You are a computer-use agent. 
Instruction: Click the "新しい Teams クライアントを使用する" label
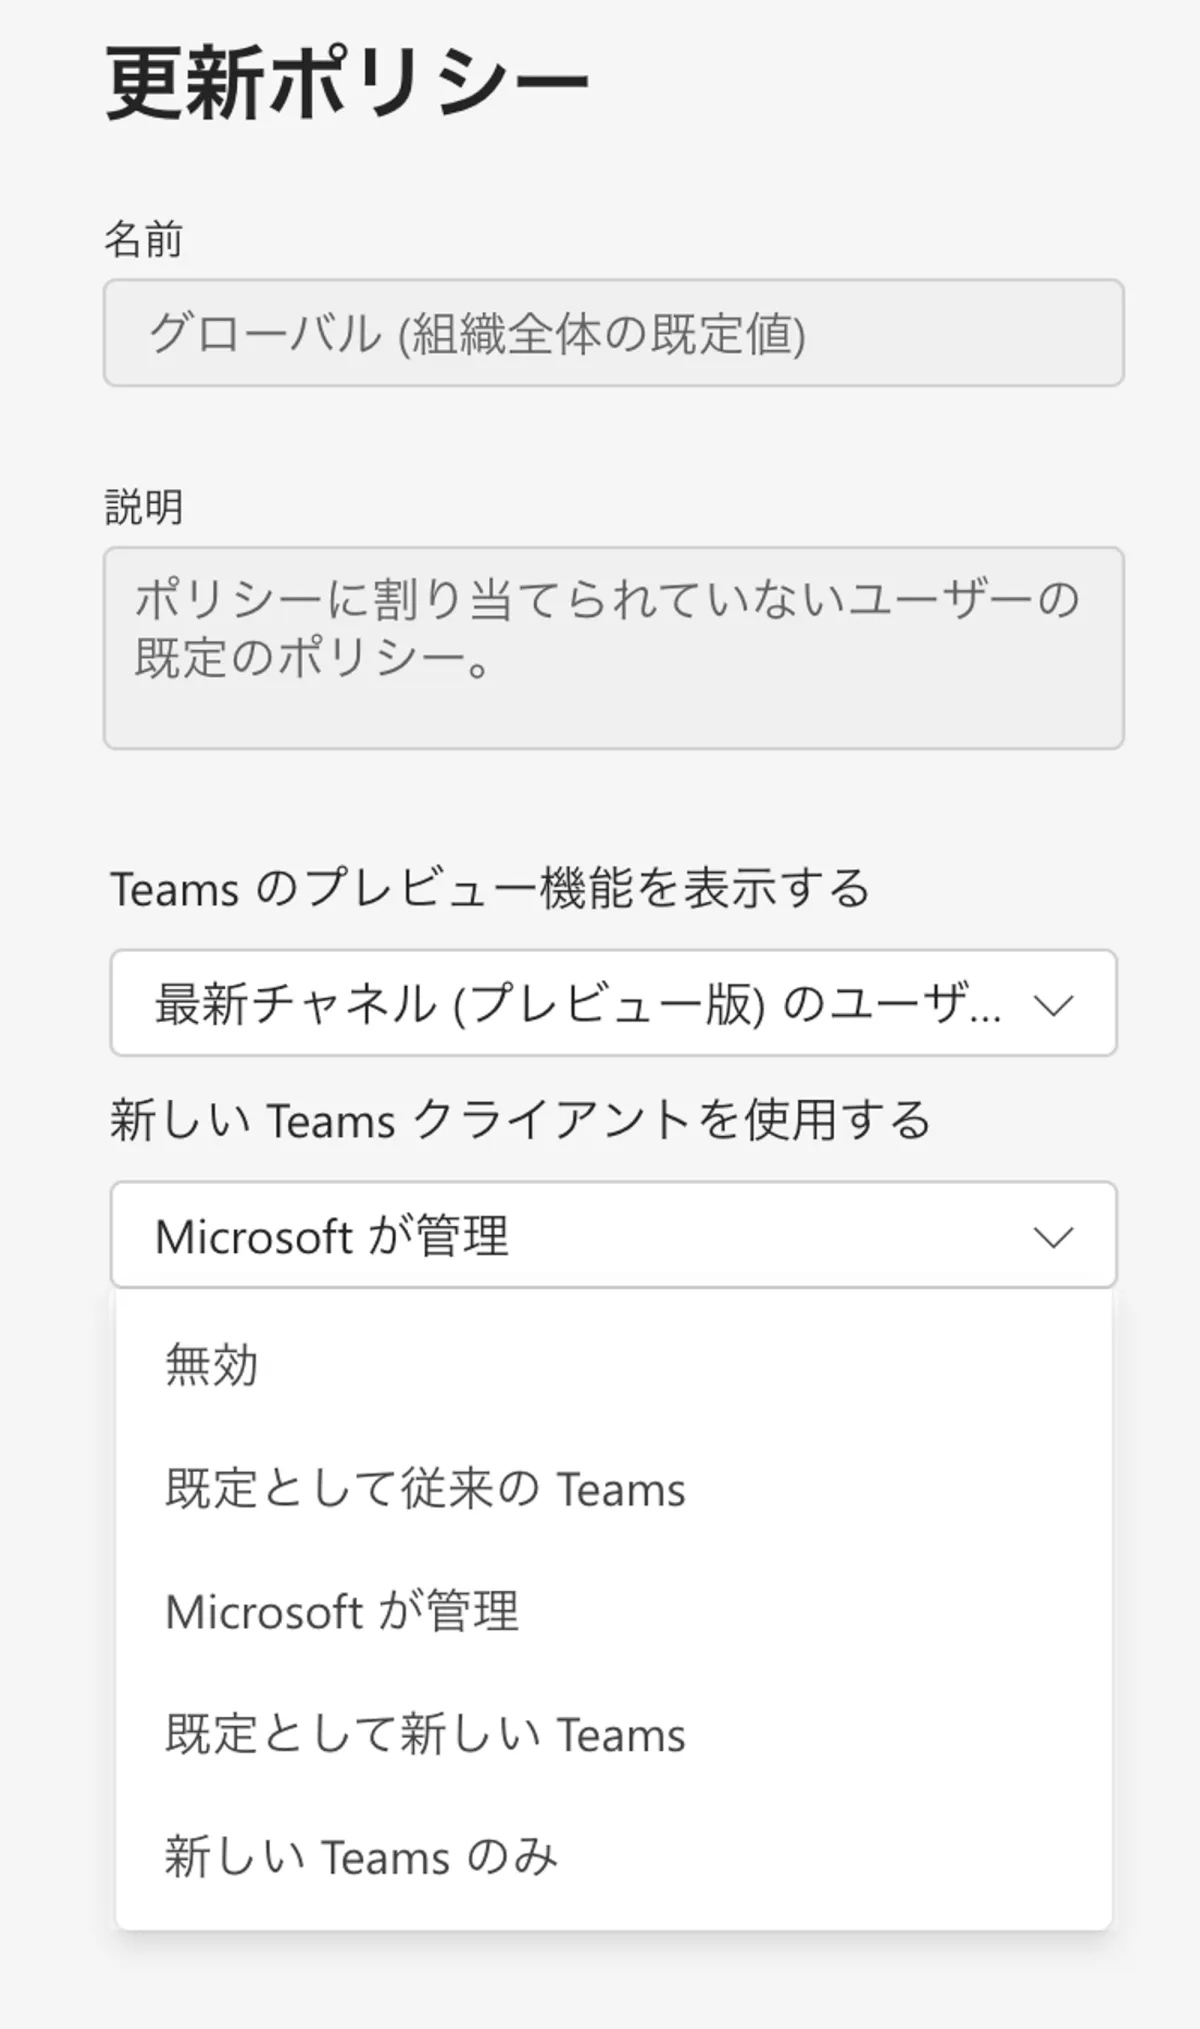520,1119
